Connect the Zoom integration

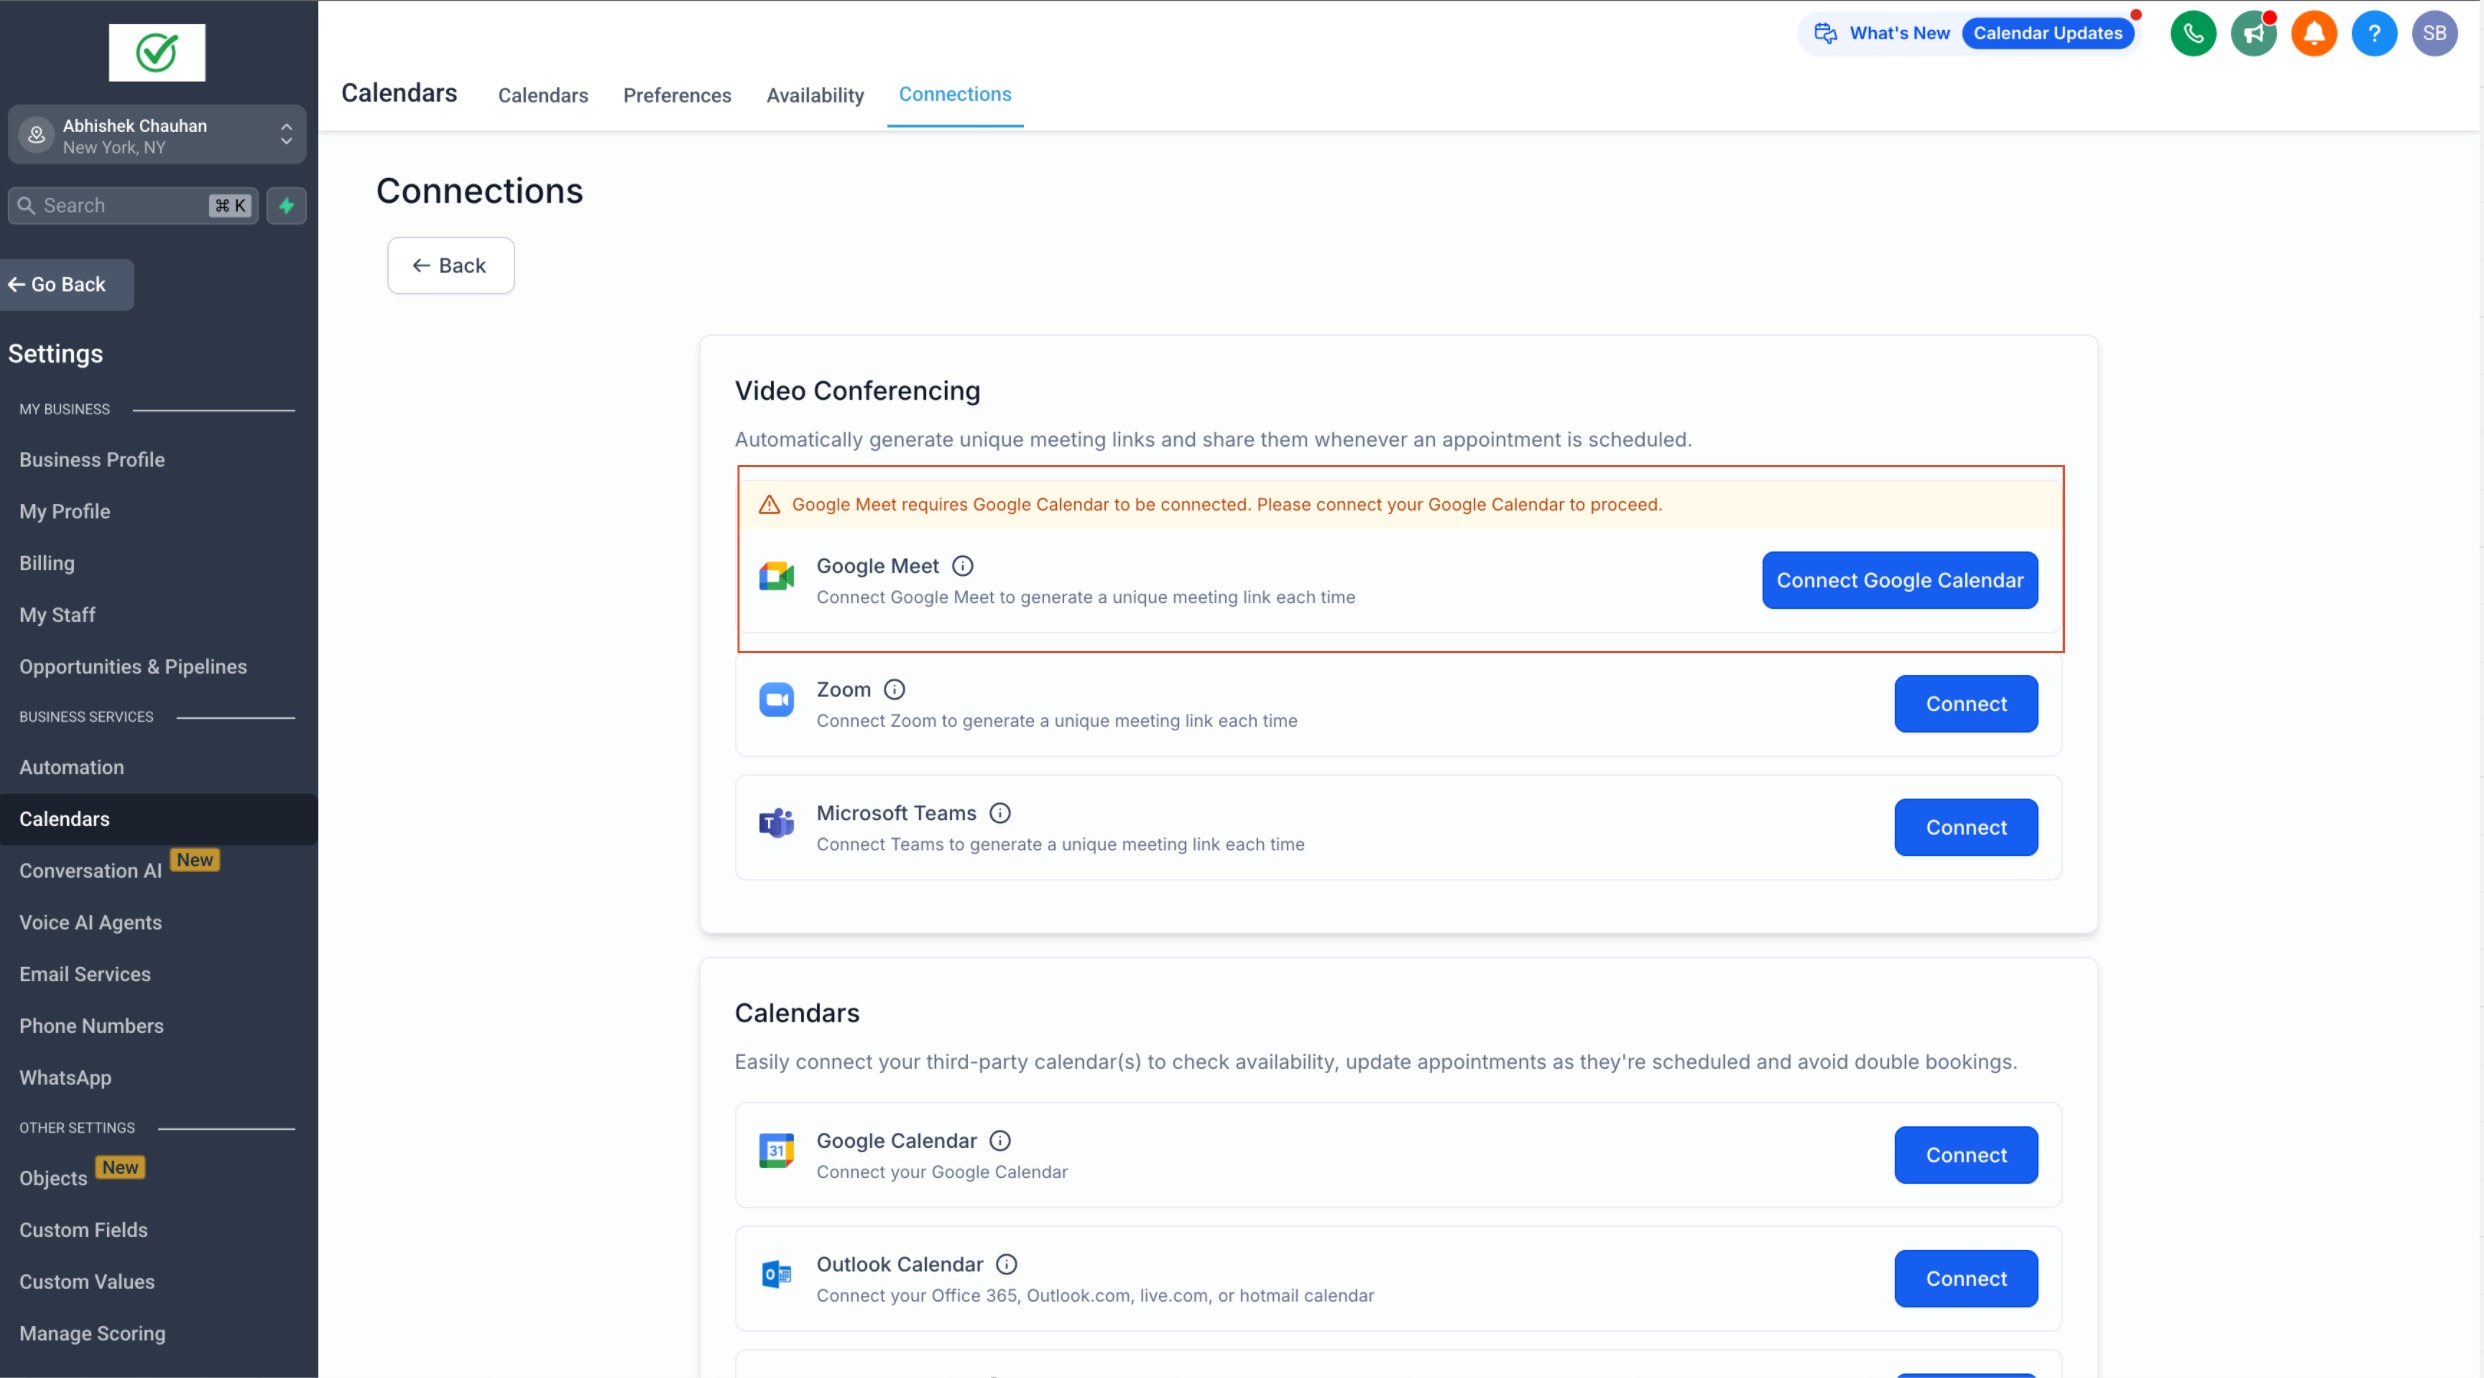1966,704
